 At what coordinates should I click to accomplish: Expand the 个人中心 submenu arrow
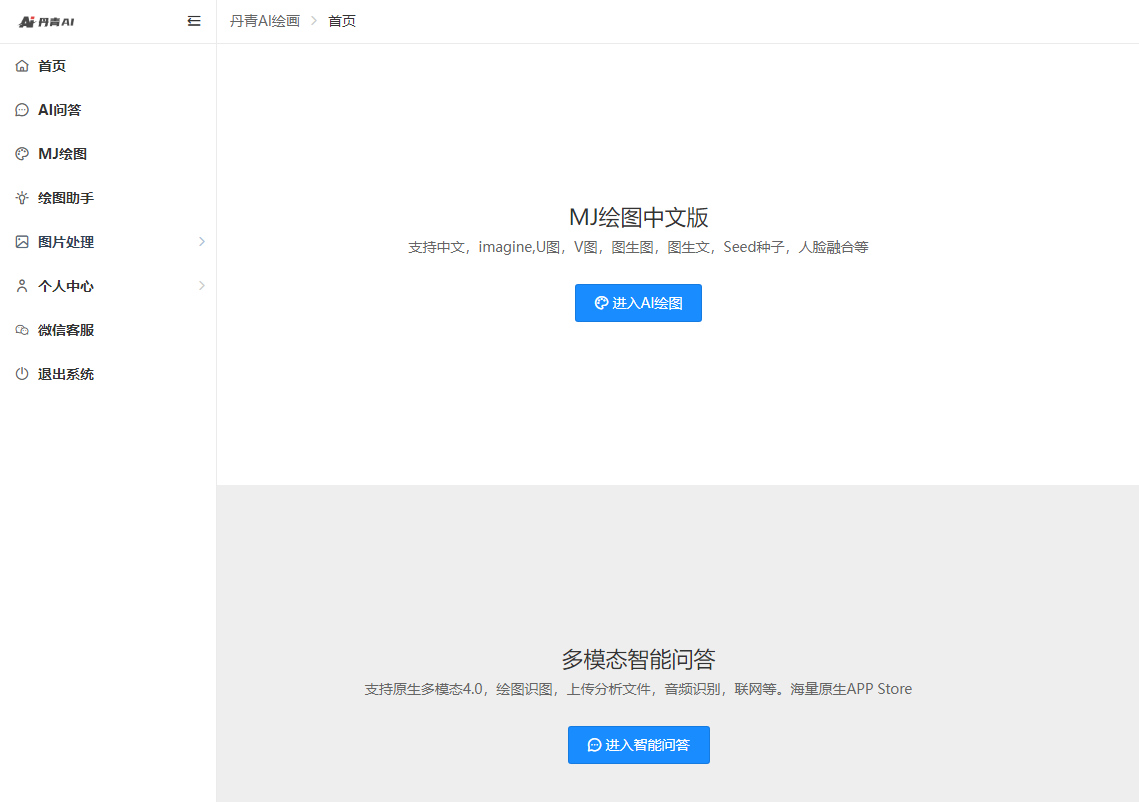(201, 286)
